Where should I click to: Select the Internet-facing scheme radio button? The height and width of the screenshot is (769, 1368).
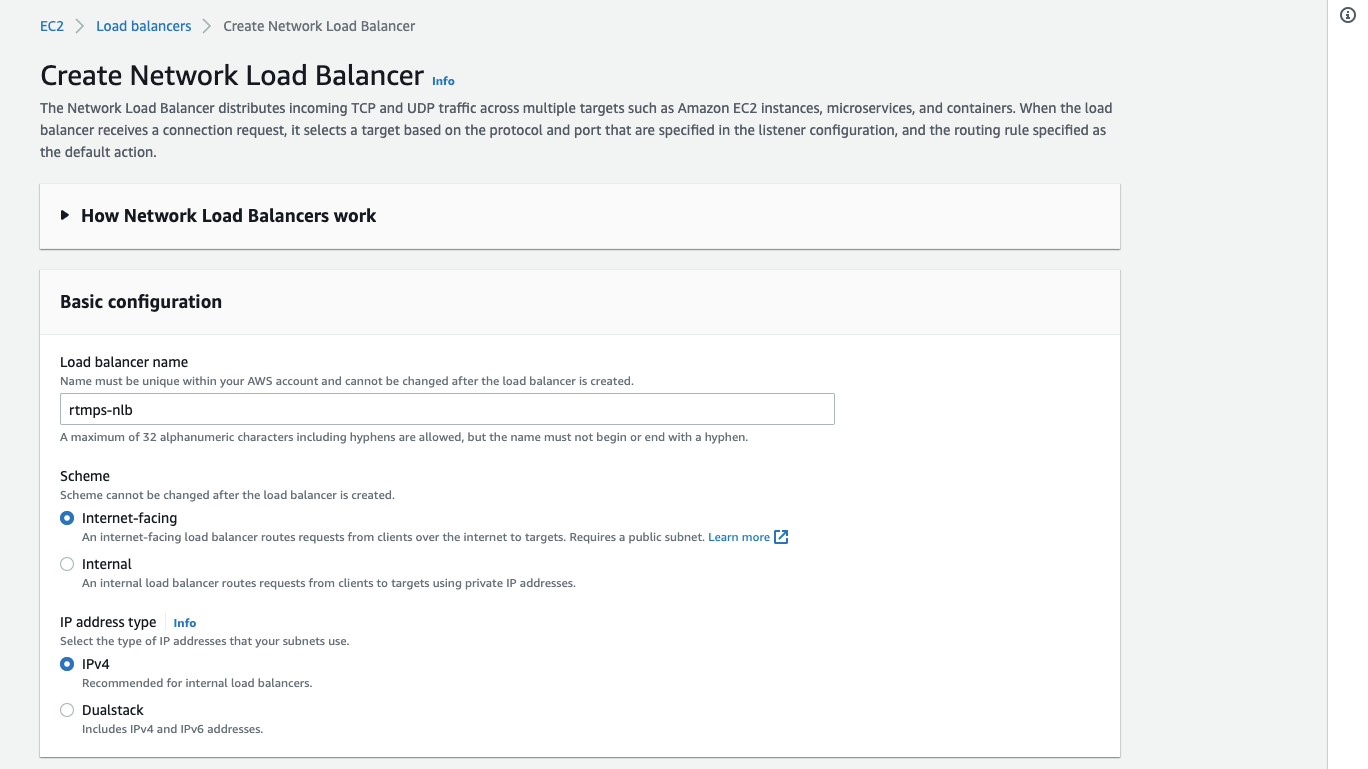click(x=67, y=518)
